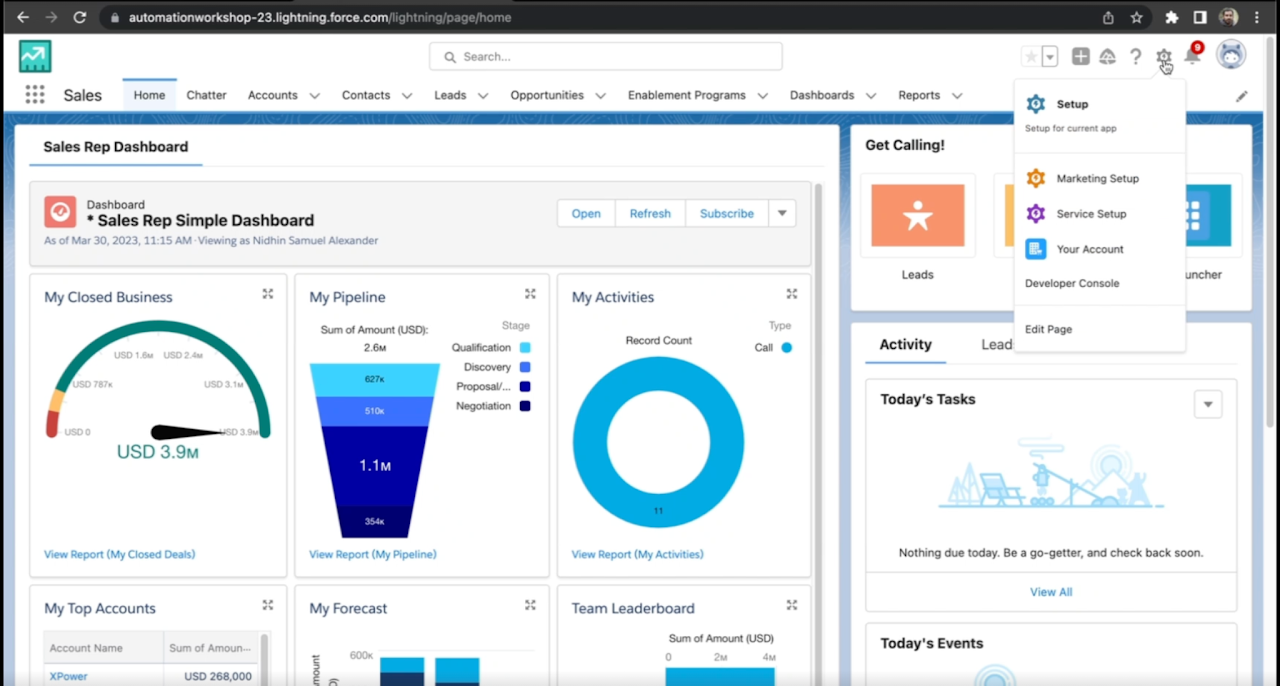Expand the My Closed Business chart
The width and height of the screenshot is (1280, 686).
pos(268,294)
